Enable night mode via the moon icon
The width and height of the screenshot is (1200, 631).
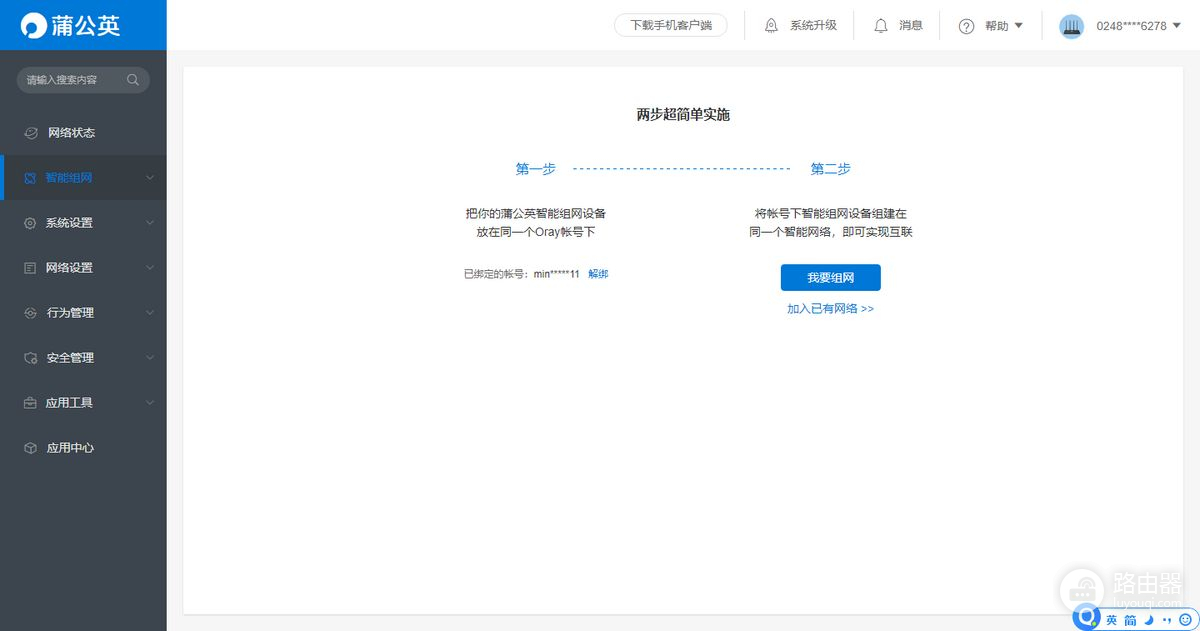[1148, 620]
